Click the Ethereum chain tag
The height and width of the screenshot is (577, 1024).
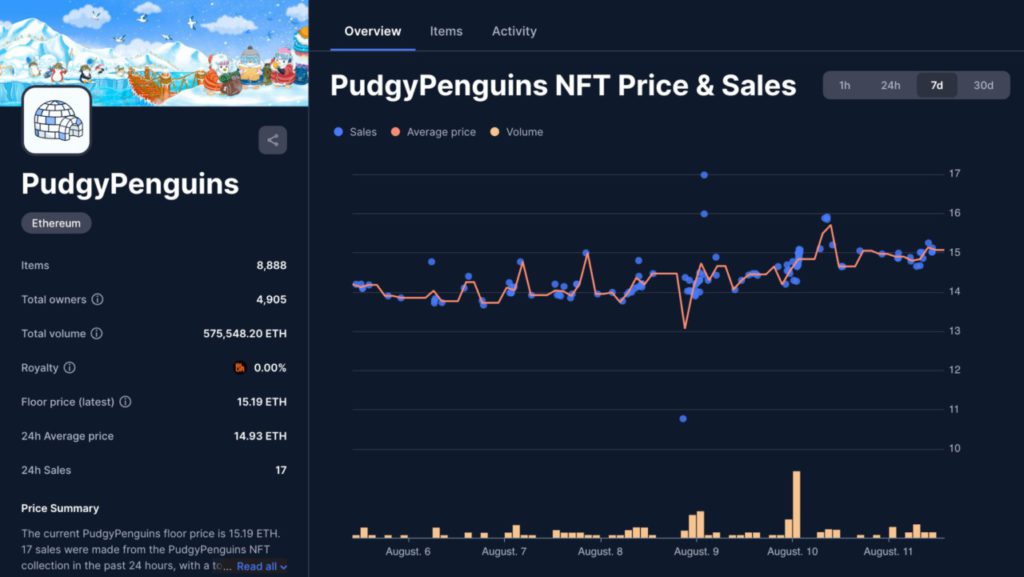point(56,223)
